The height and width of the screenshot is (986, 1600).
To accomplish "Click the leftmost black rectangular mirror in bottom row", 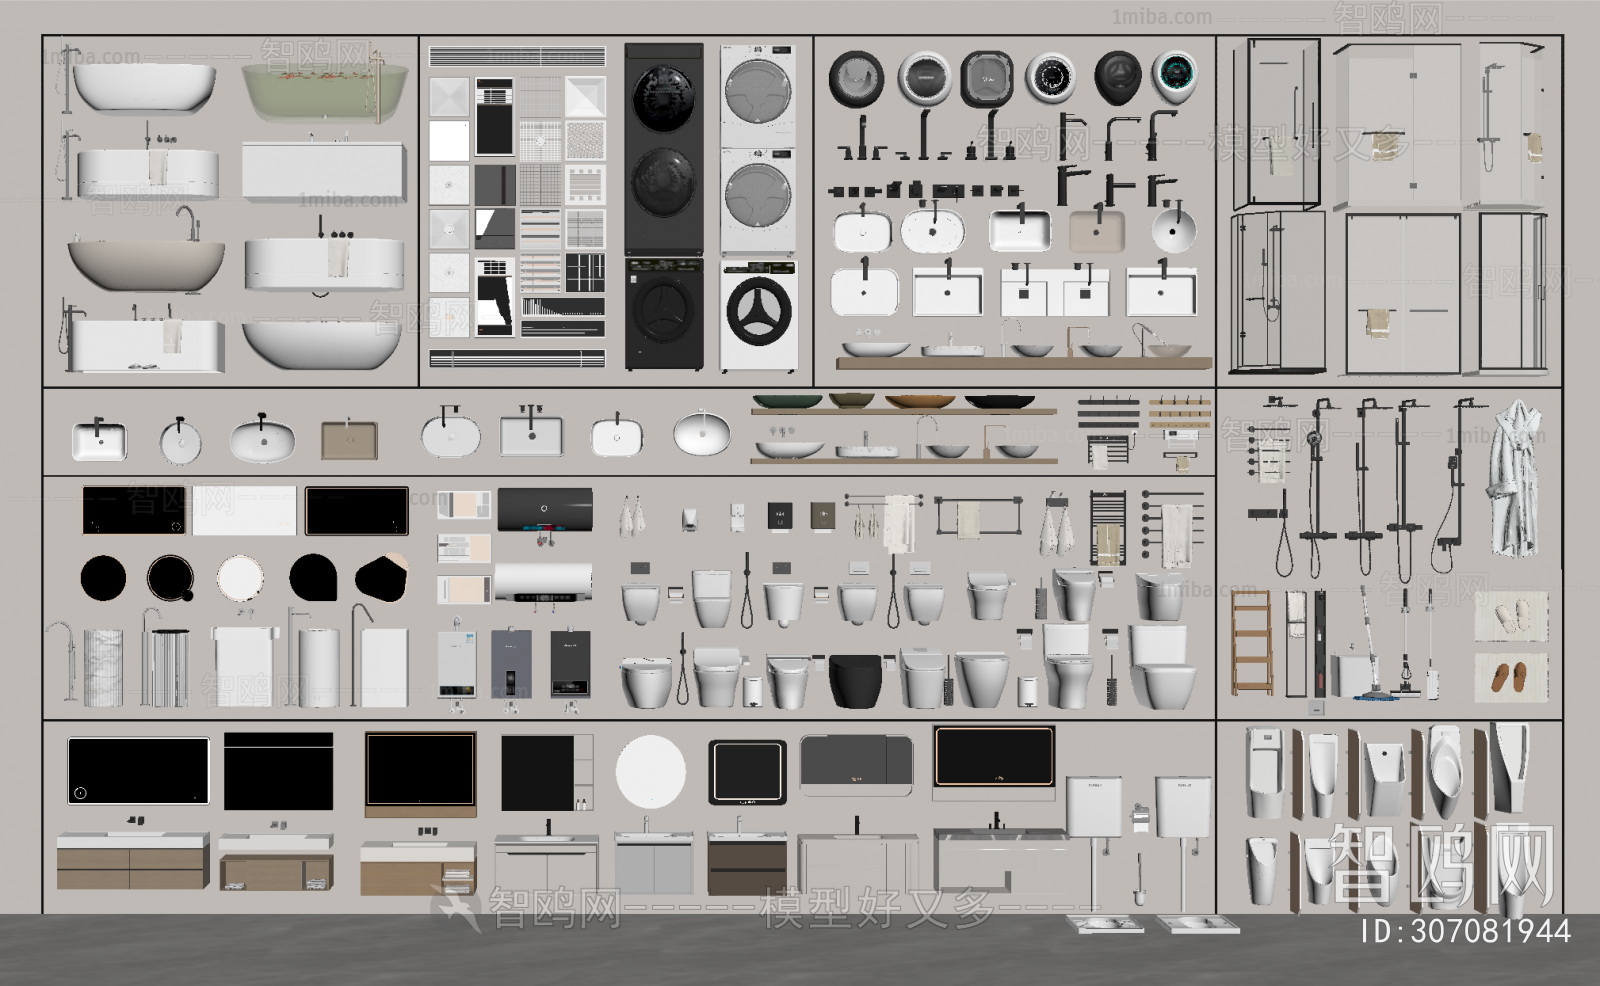I will (138, 771).
